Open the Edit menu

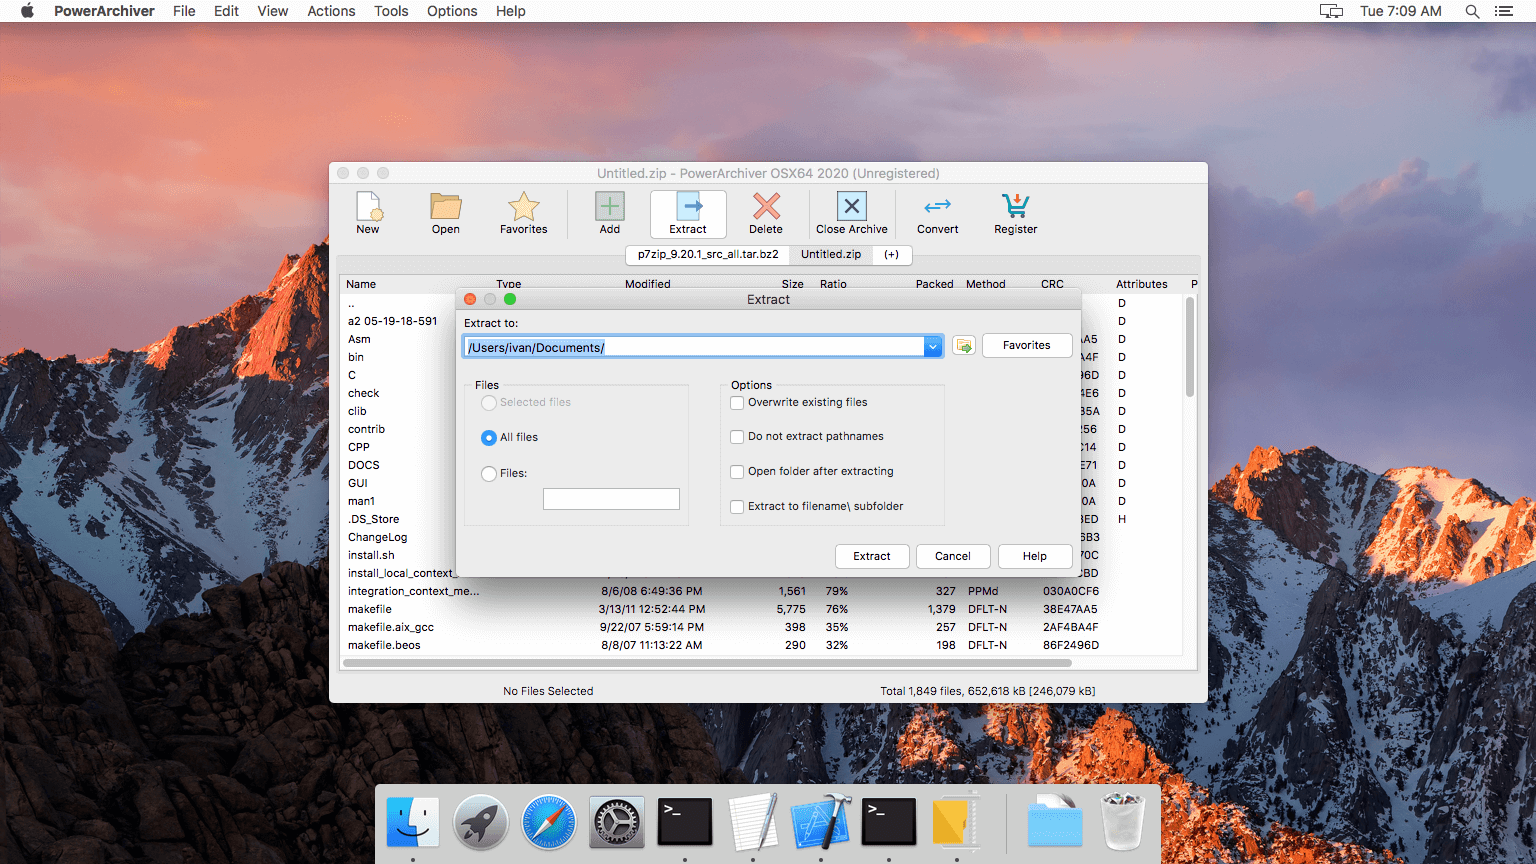(227, 11)
